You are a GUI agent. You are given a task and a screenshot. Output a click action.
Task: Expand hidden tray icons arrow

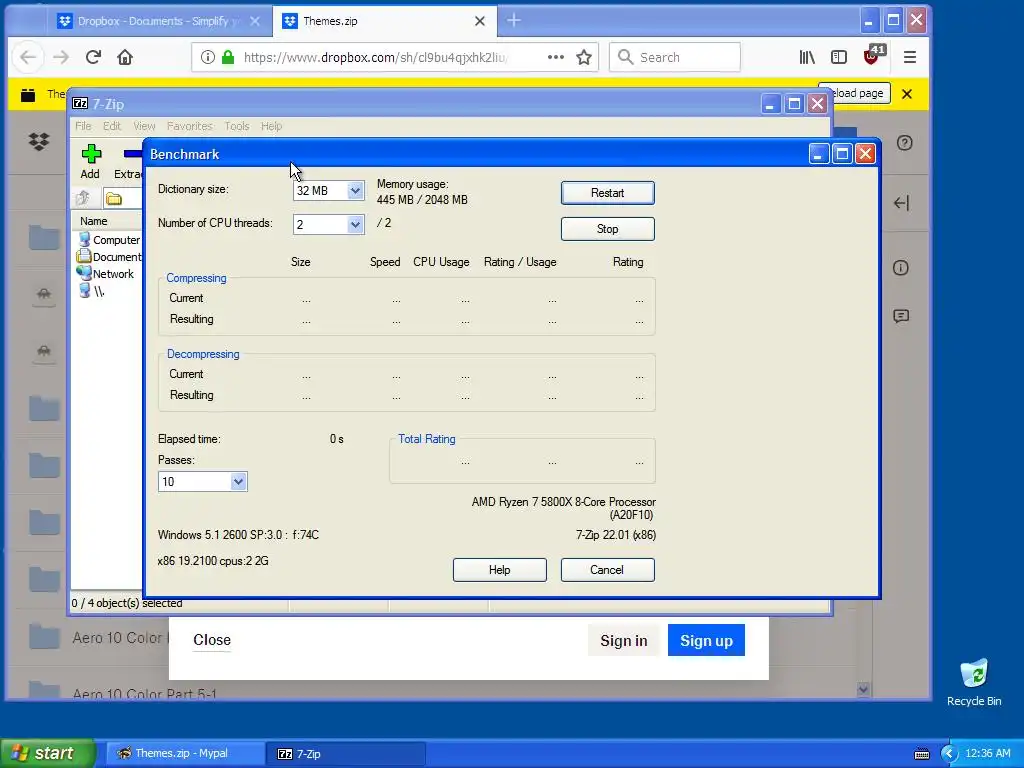point(949,754)
